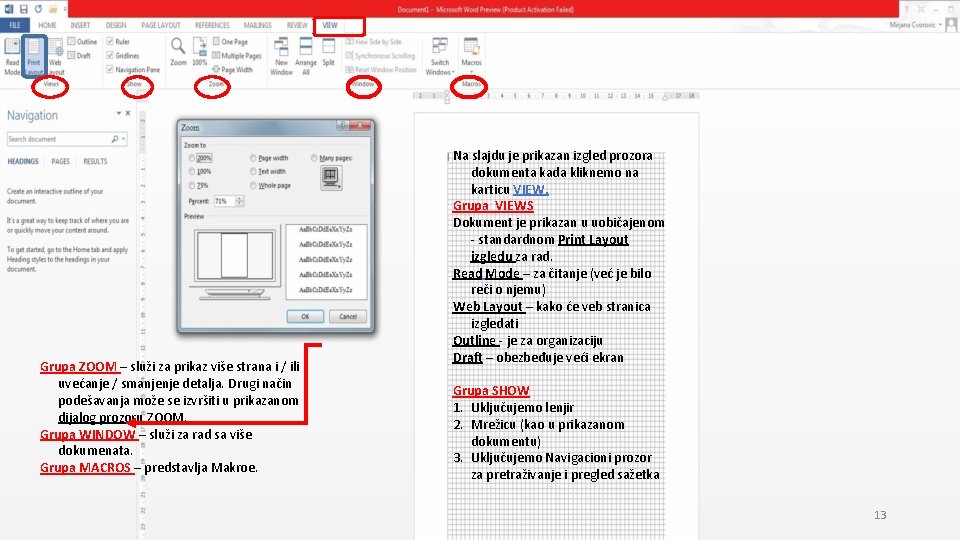
Task: Switch to the PAGE LAYOUT tab
Action: tap(160, 25)
